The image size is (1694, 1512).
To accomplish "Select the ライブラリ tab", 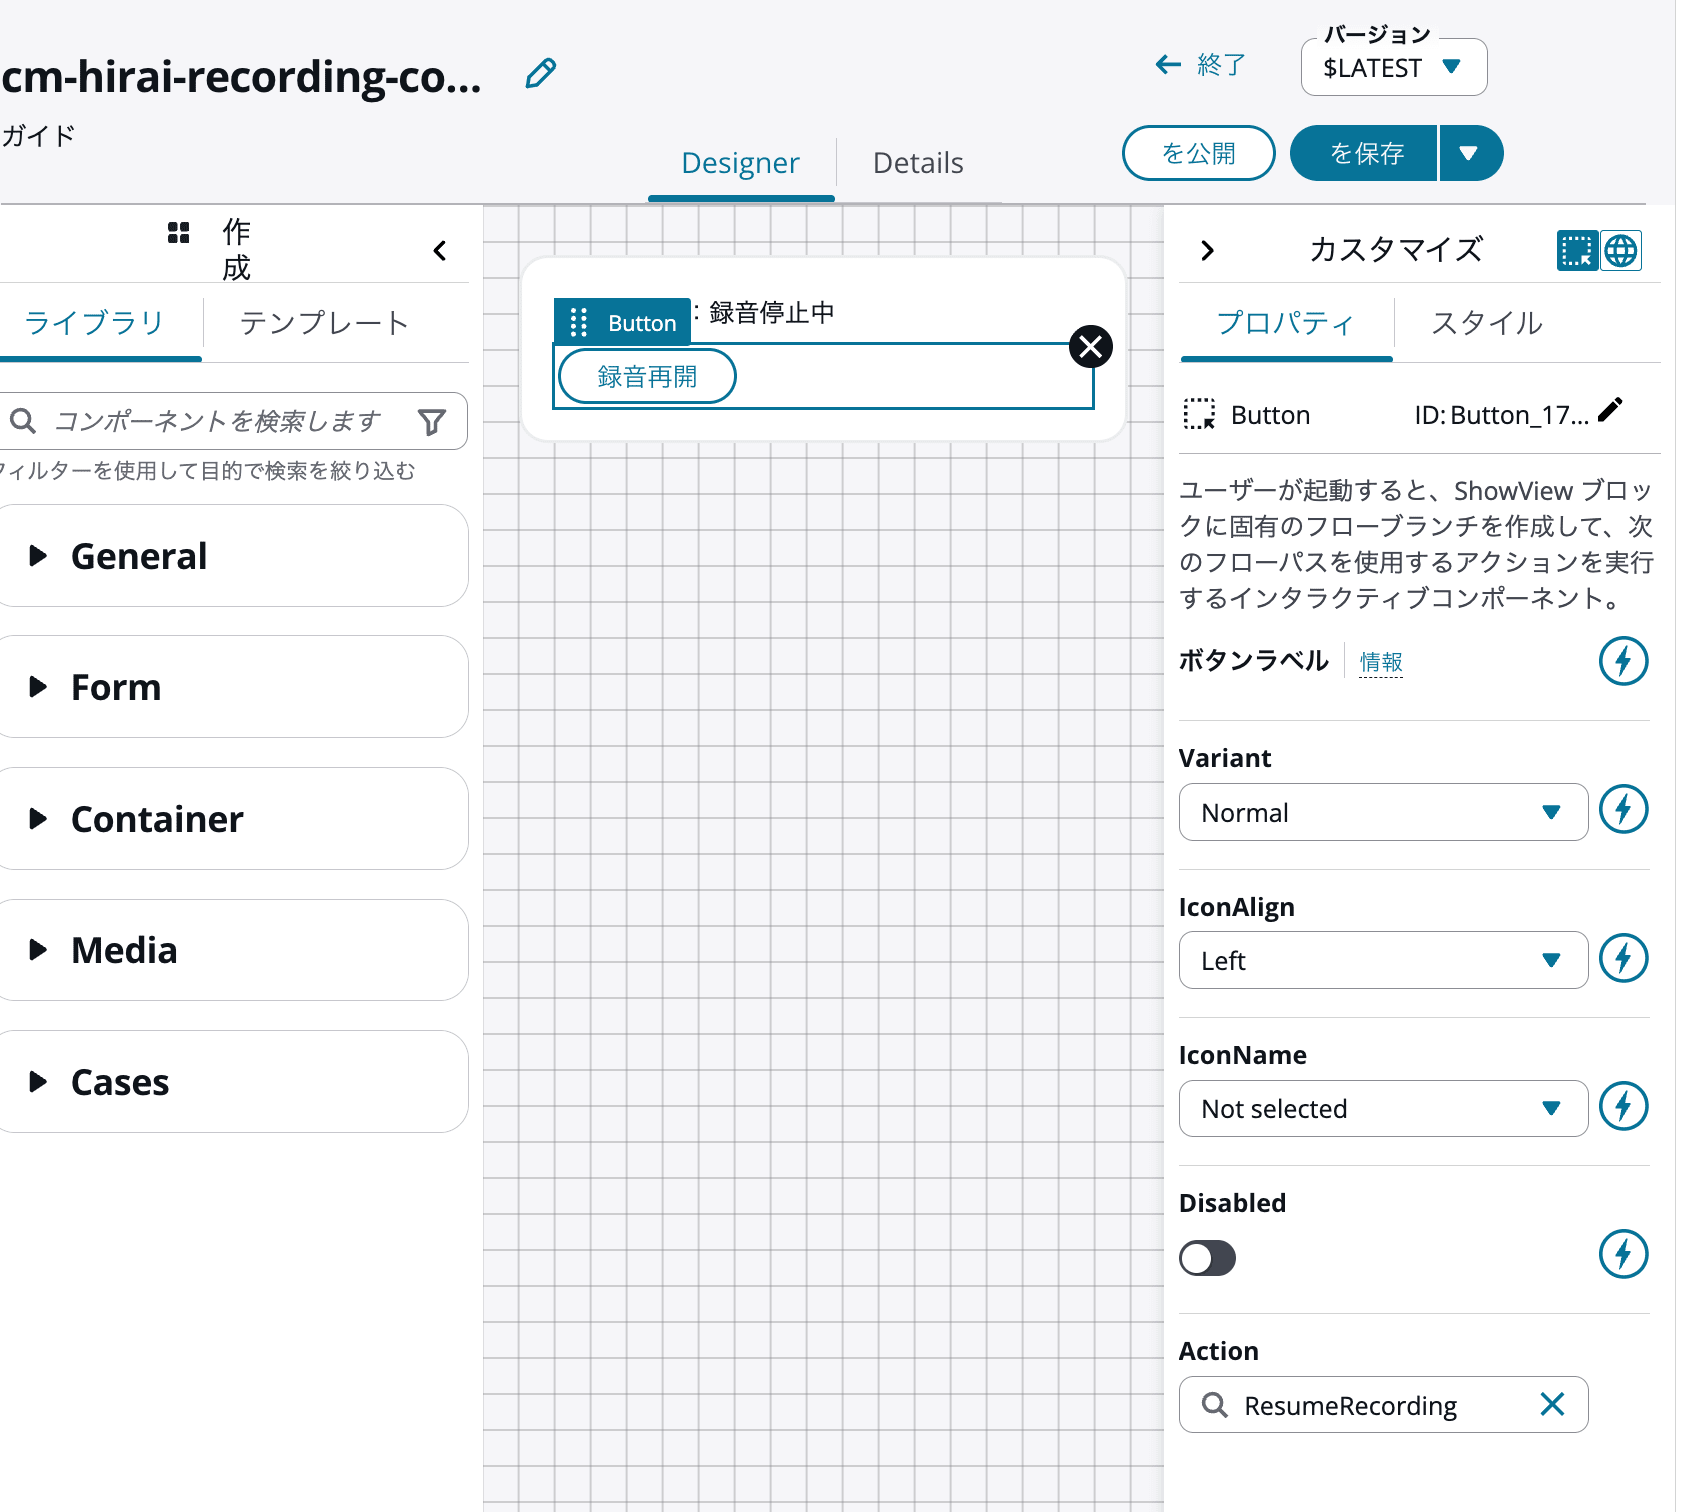I will (94, 323).
